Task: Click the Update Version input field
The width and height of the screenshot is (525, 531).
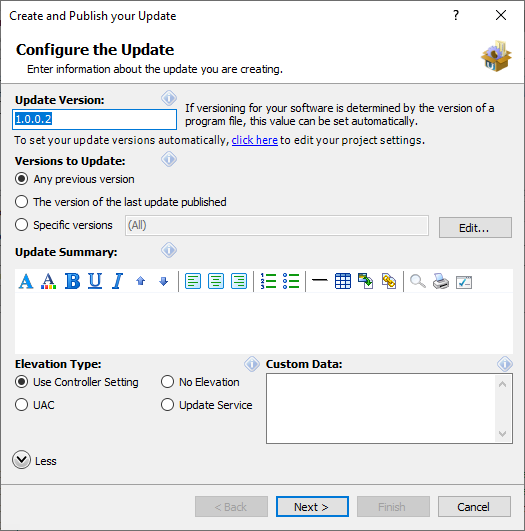Action: pos(94,119)
